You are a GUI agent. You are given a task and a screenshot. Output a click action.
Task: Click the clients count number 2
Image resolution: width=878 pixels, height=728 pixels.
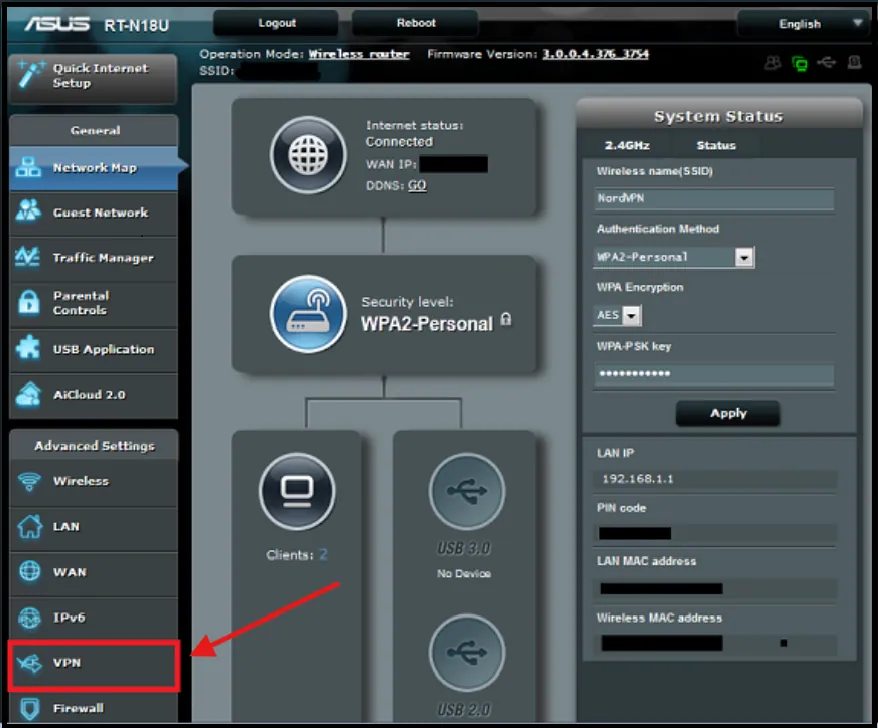[323, 555]
